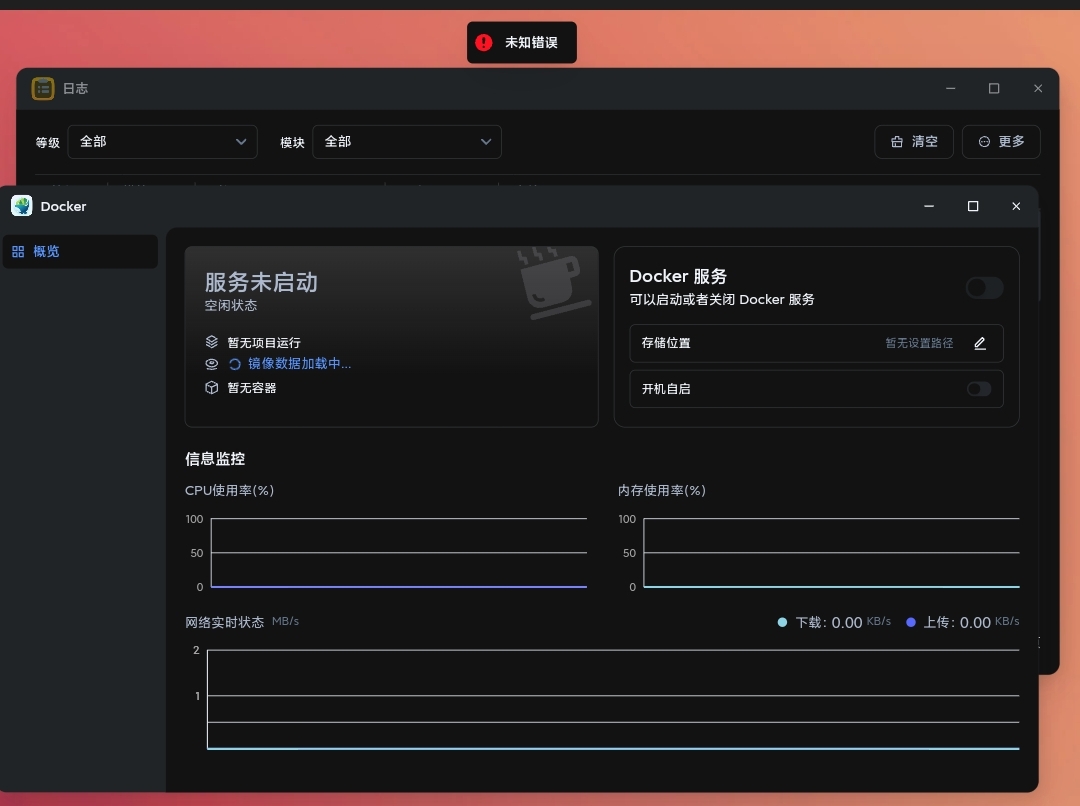Screen dimensions: 1080x806
Task: Open the 概览 overview sidebar tab
Action: pos(80,251)
